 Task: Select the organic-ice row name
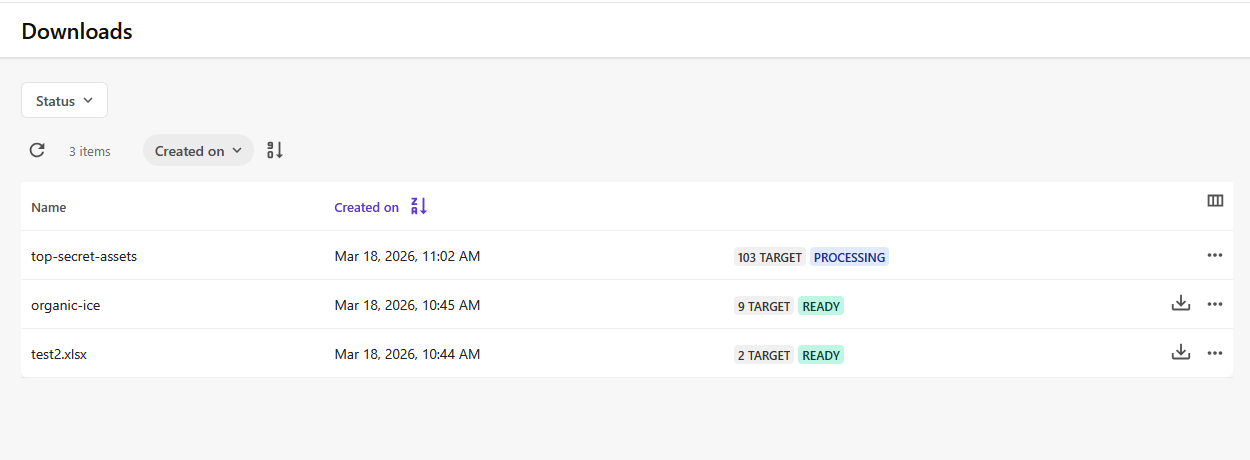pyautogui.click(x=65, y=305)
